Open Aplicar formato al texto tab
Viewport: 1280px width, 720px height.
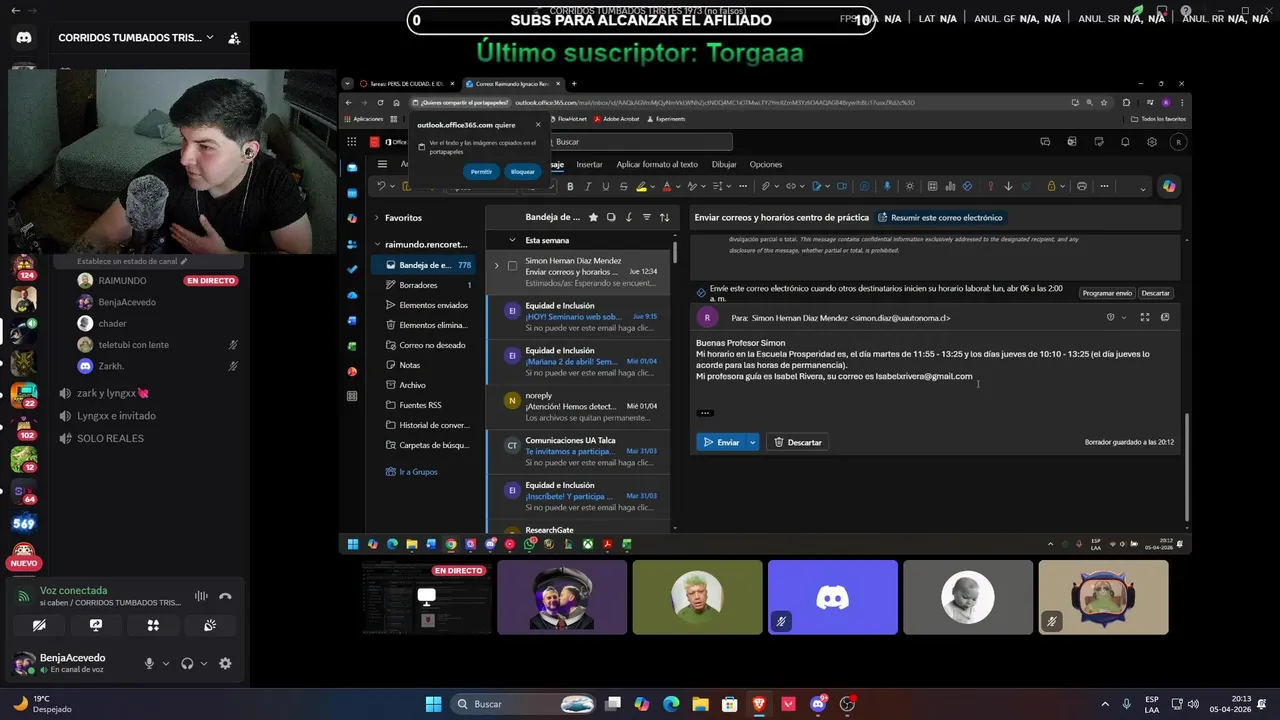pos(657,164)
